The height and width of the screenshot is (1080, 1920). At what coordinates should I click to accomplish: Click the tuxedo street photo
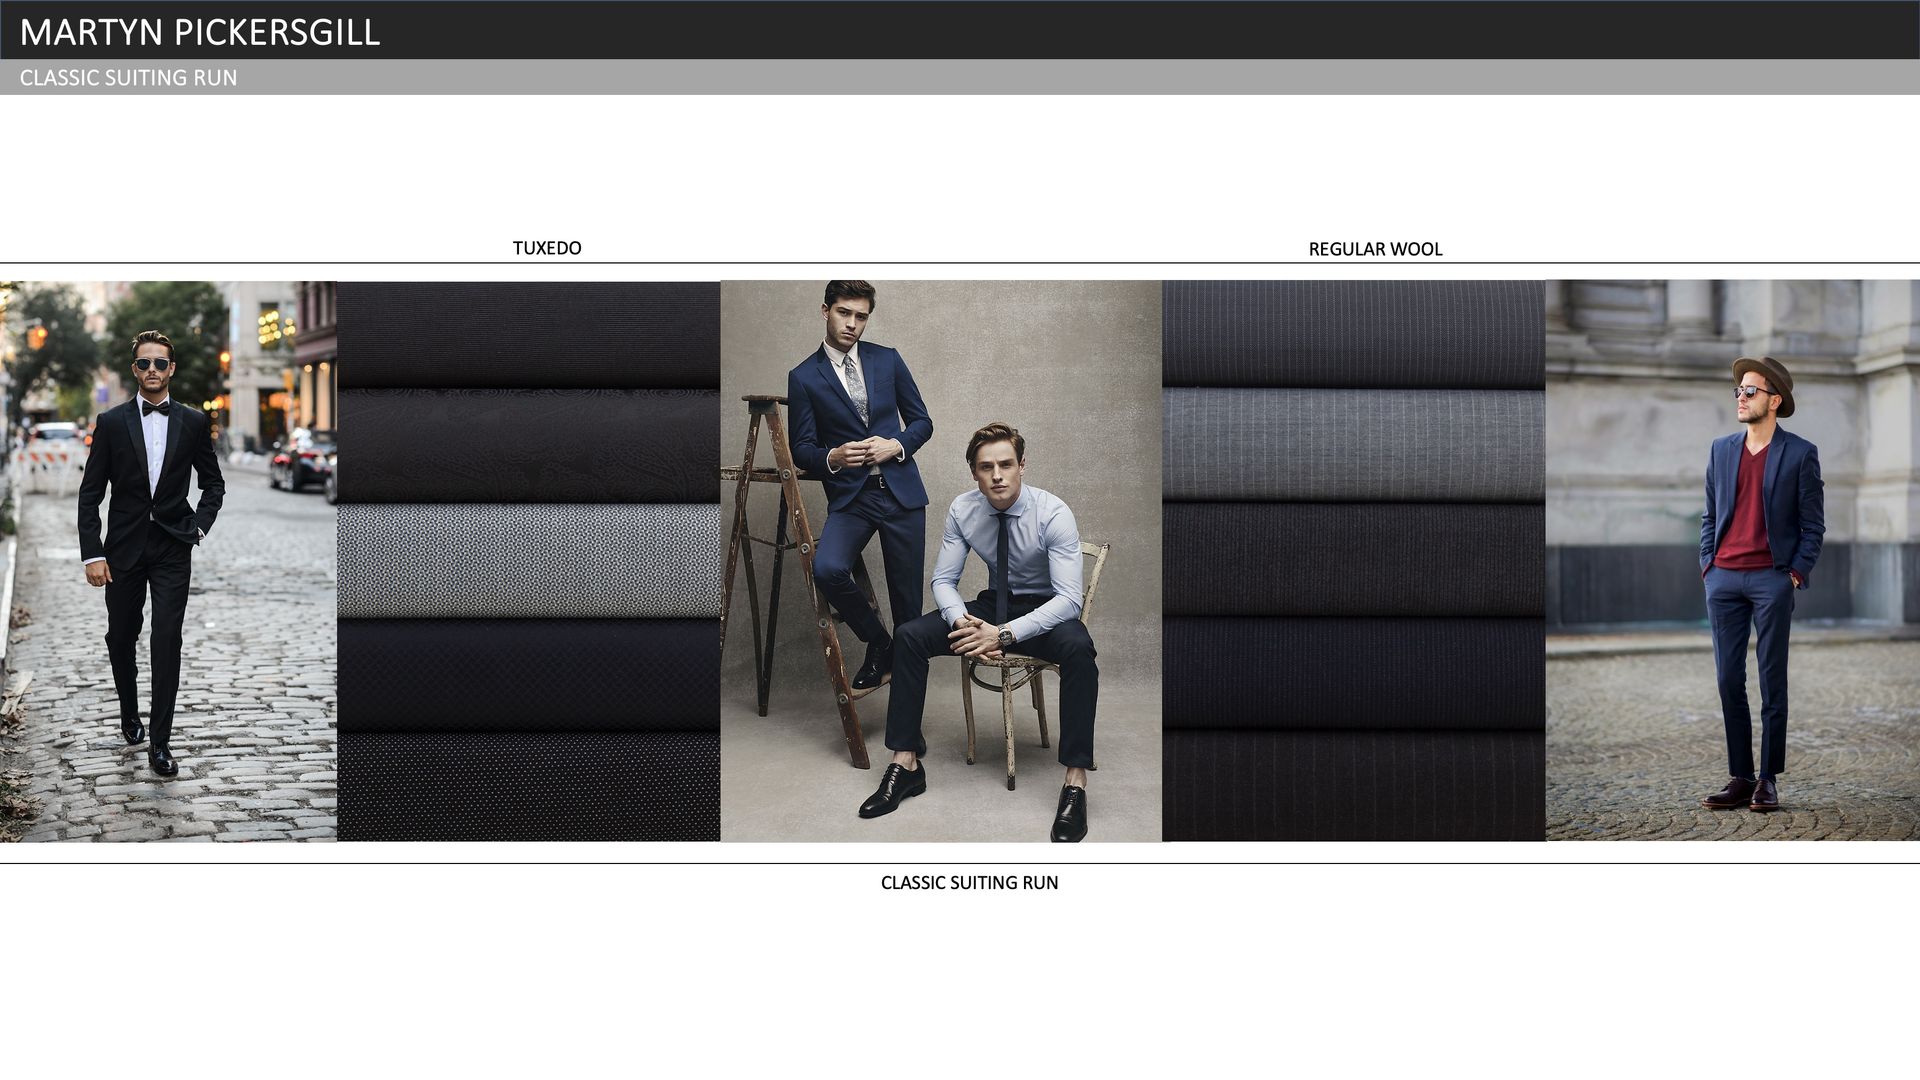click(168, 560)
